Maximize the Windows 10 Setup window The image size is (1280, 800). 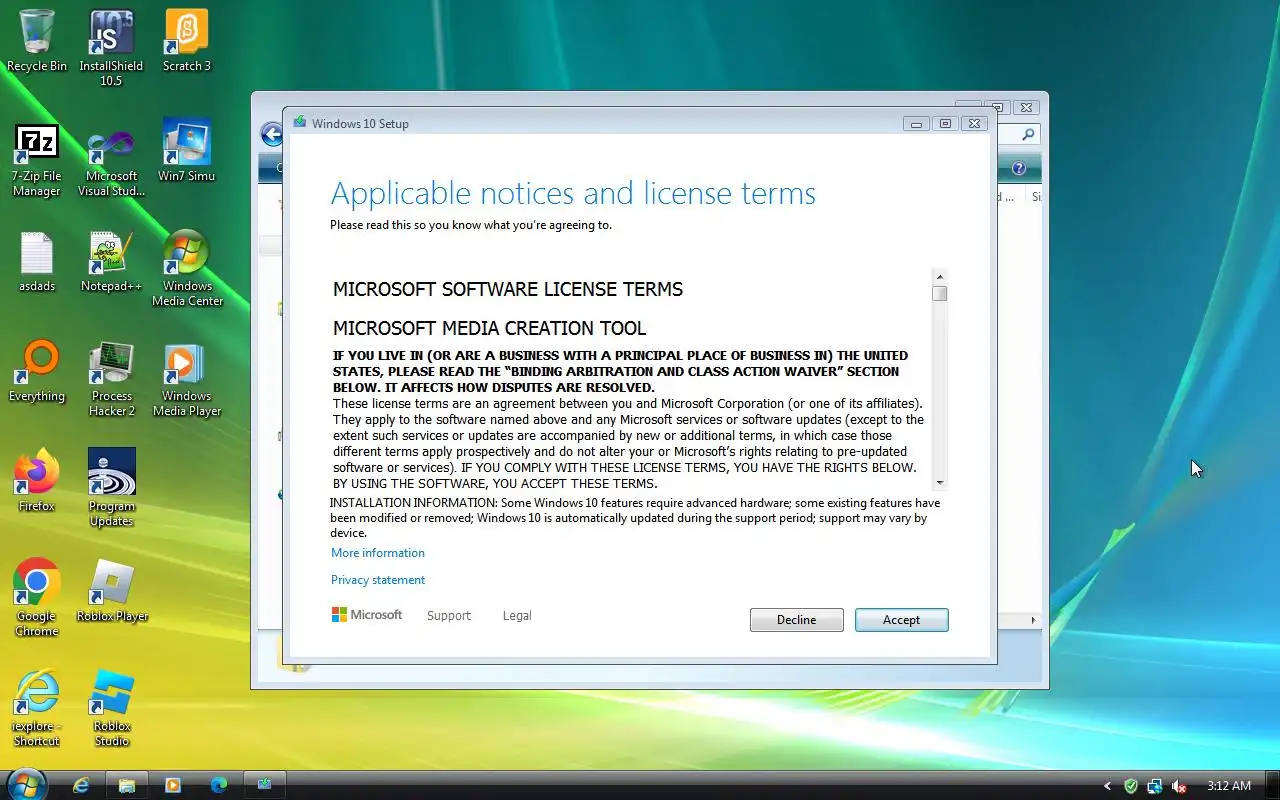click(945, 124)
